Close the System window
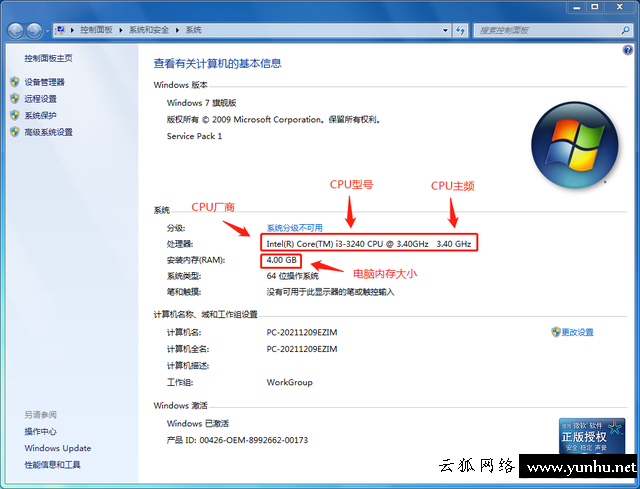 tap(620, 7)
